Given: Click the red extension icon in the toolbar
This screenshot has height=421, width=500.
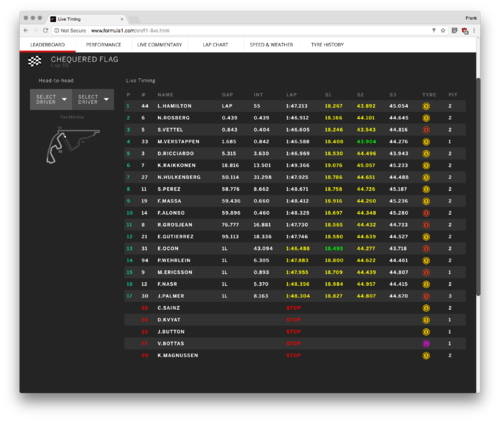Looking at the screenshot, I should point(465,31).
